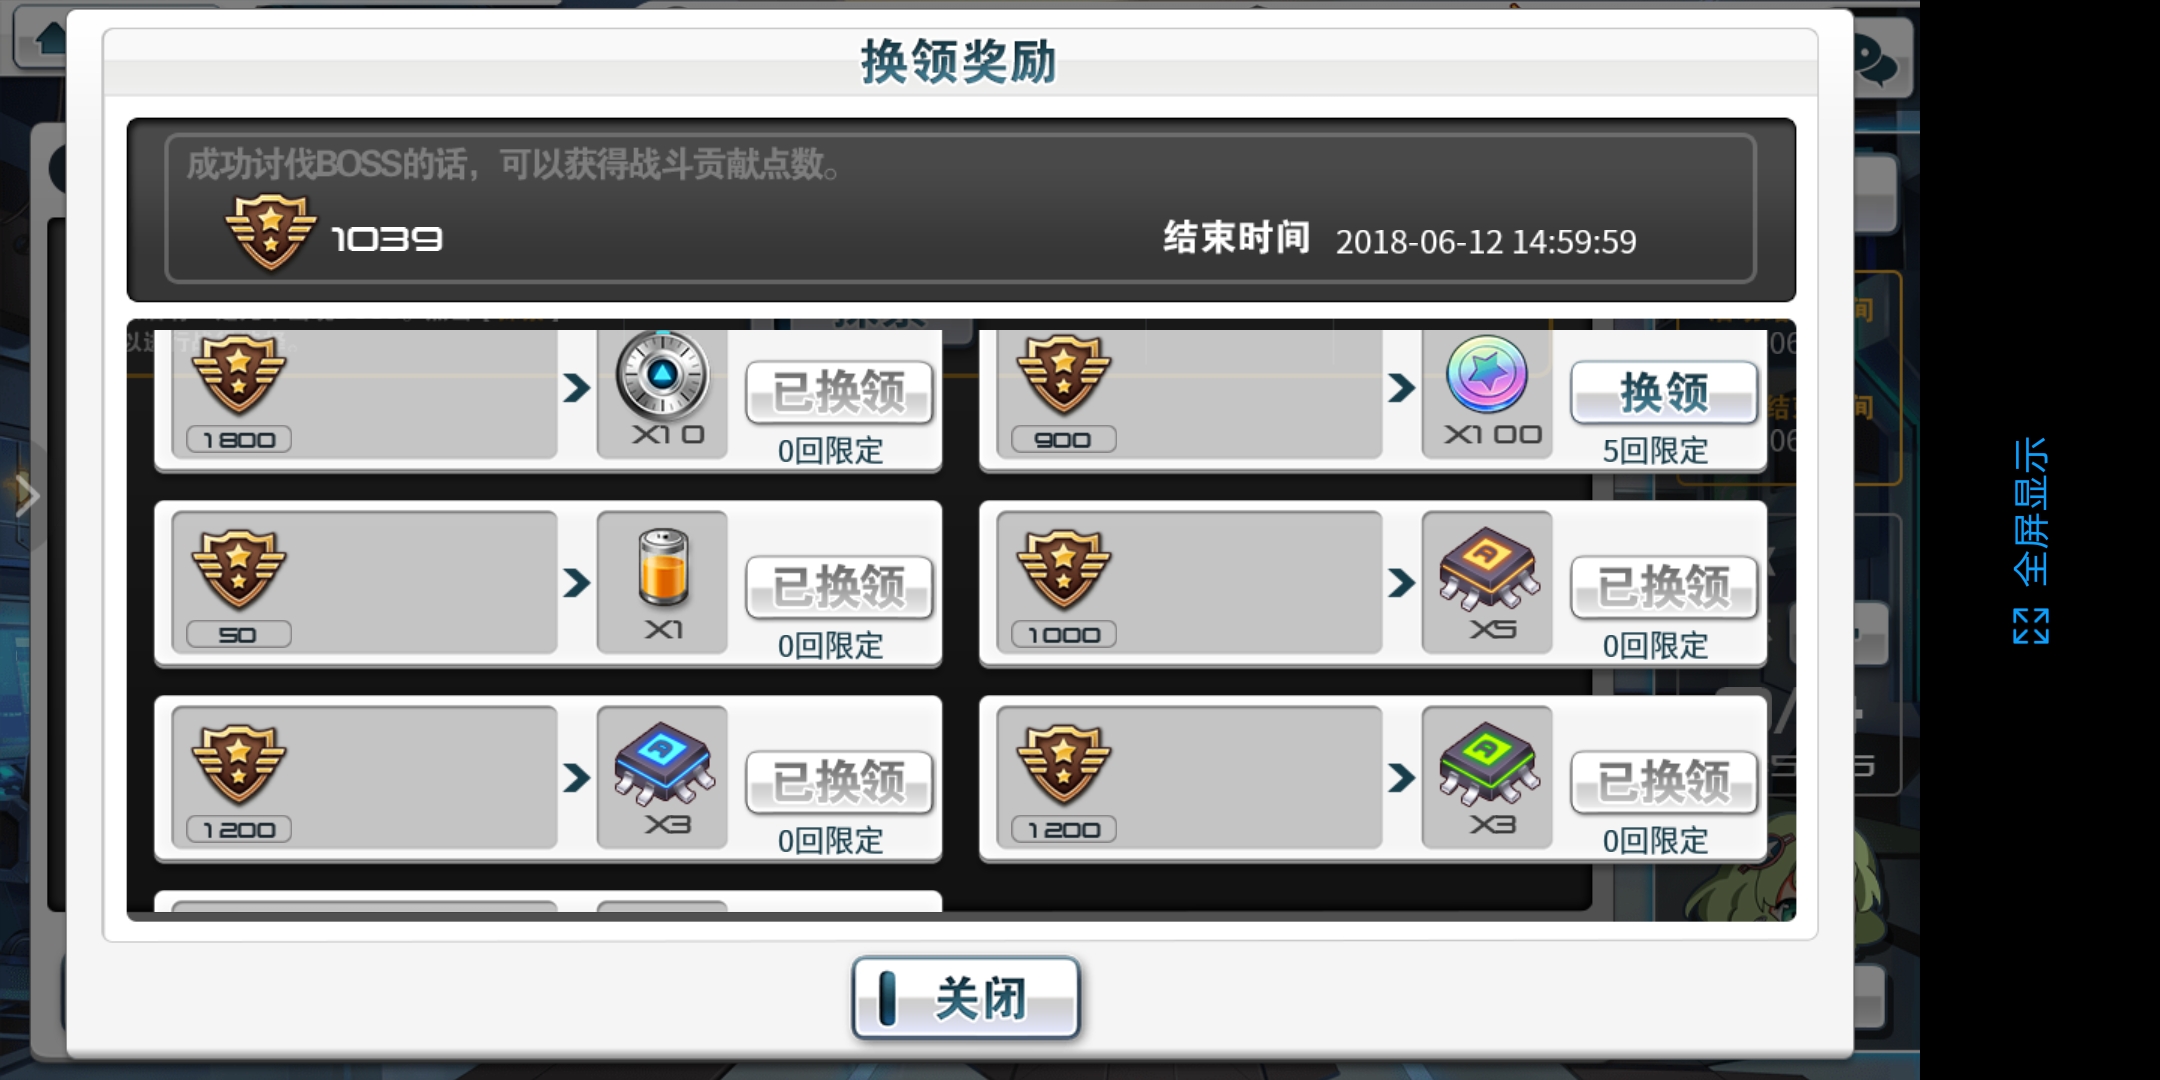
Task: Close the reward dialog with 关闭
Action: click(966, 998)
